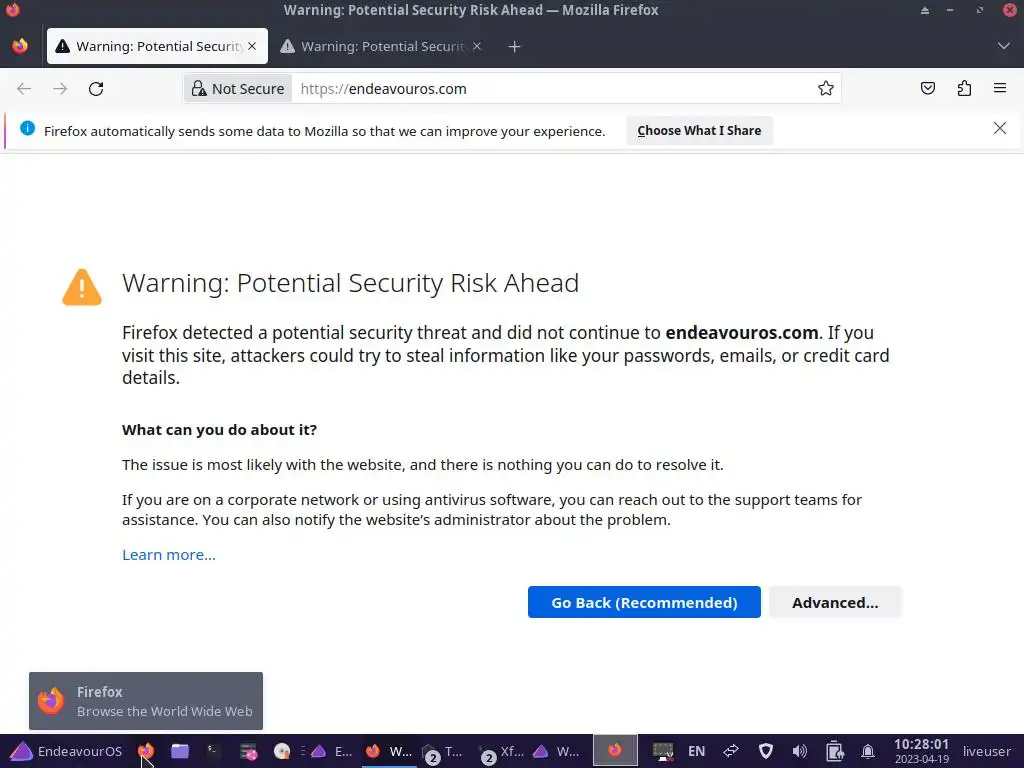Open the display tray icon
The image size is (1024, 768).
[662, 751]
